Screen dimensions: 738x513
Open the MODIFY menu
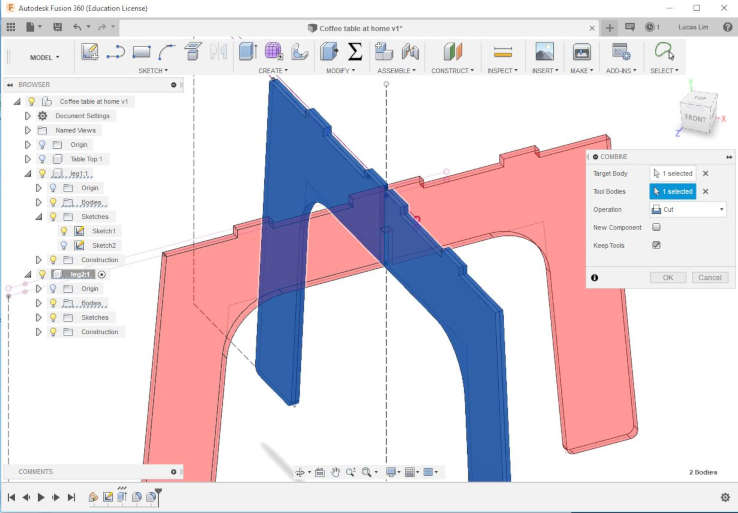(x=340, y=71)
